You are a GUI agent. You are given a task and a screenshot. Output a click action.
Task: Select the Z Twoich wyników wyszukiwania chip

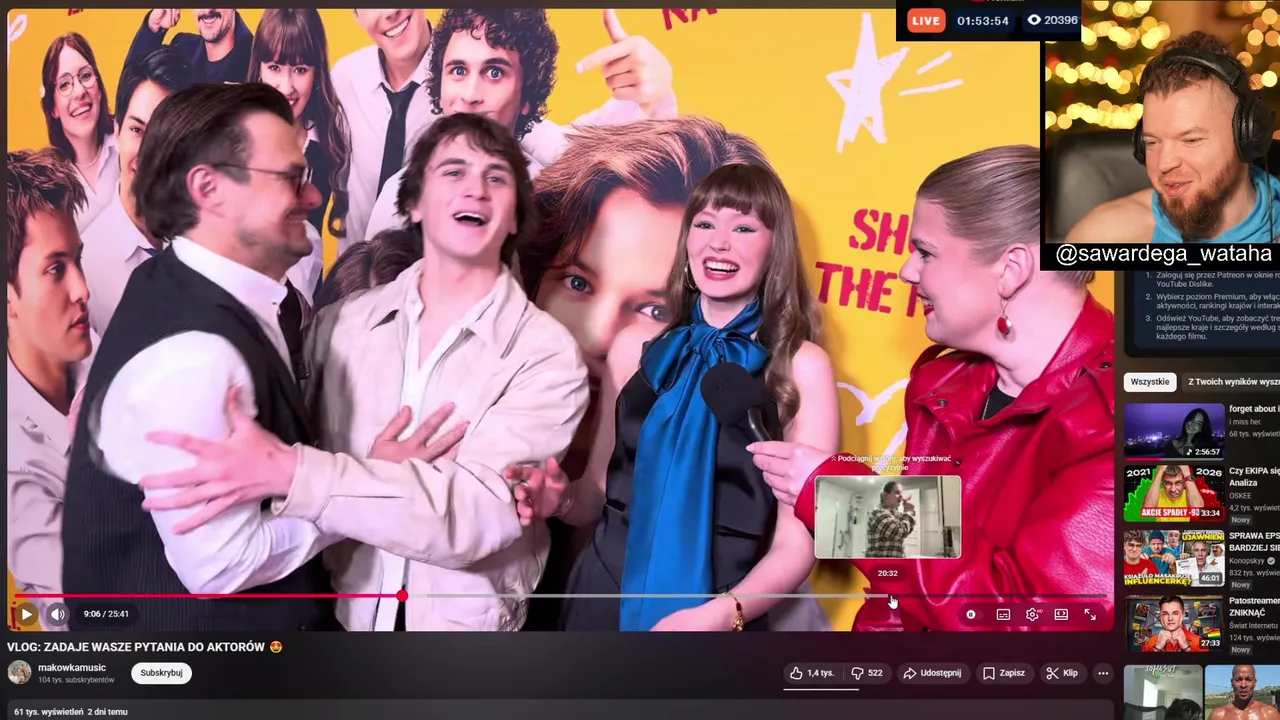(x=1232, y=382)
